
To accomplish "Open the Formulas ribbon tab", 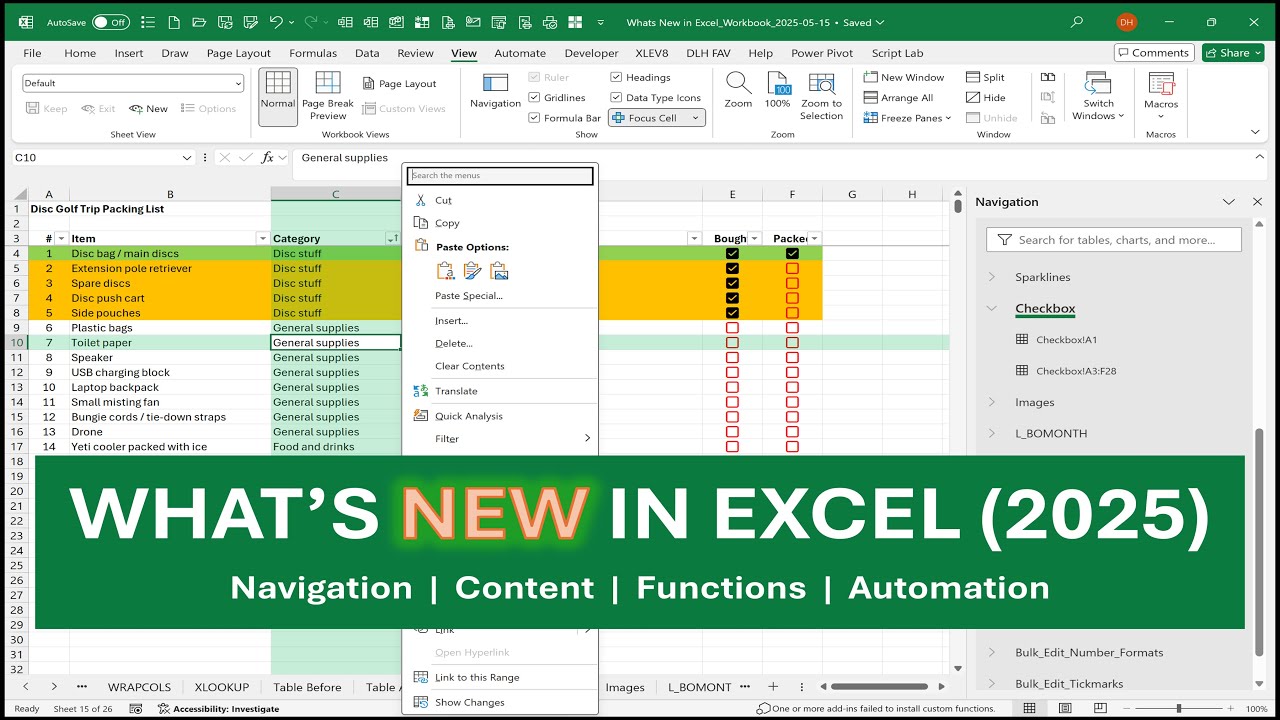I will (313, 53).
